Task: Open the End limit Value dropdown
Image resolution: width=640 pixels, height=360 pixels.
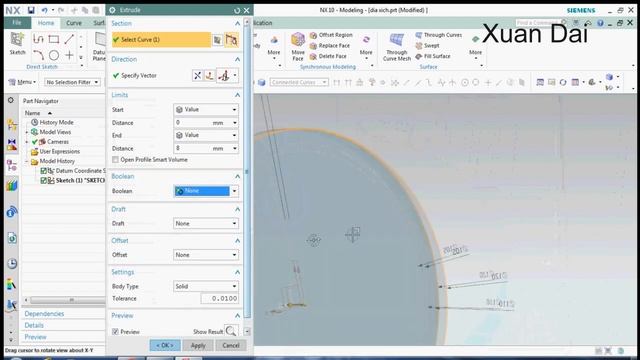Action: click(x=206, y=135)
